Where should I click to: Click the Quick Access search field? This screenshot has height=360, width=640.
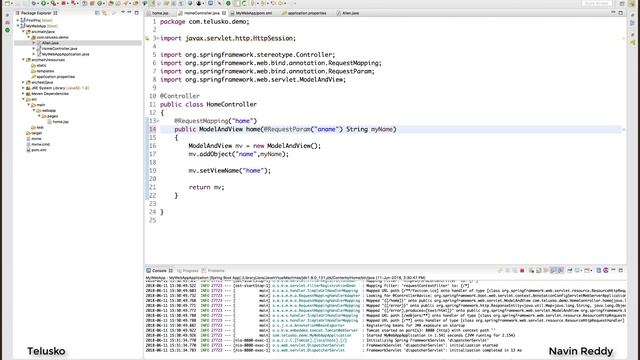[596, 3]
